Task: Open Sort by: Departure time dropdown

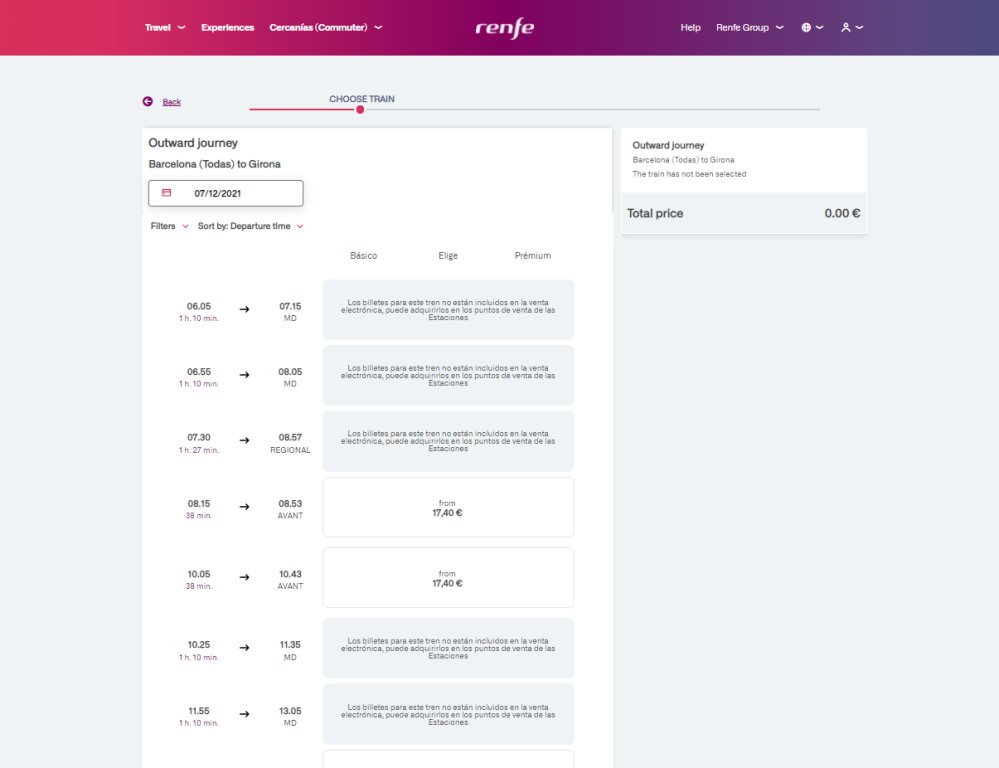Action: [x=250, y=226]
